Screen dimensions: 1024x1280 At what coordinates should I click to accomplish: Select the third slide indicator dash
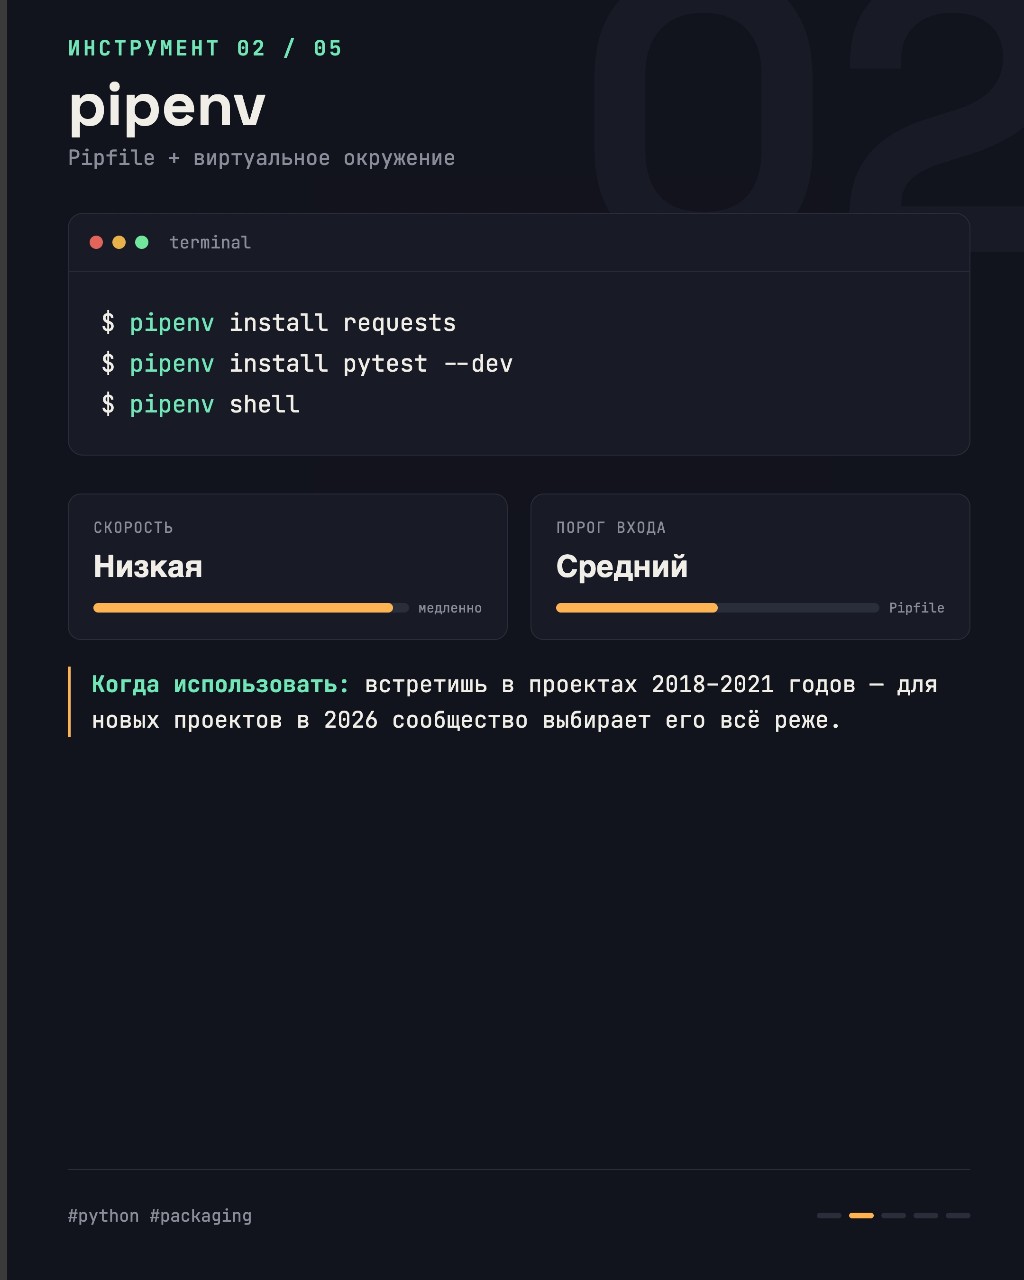tap(893, 1215)
